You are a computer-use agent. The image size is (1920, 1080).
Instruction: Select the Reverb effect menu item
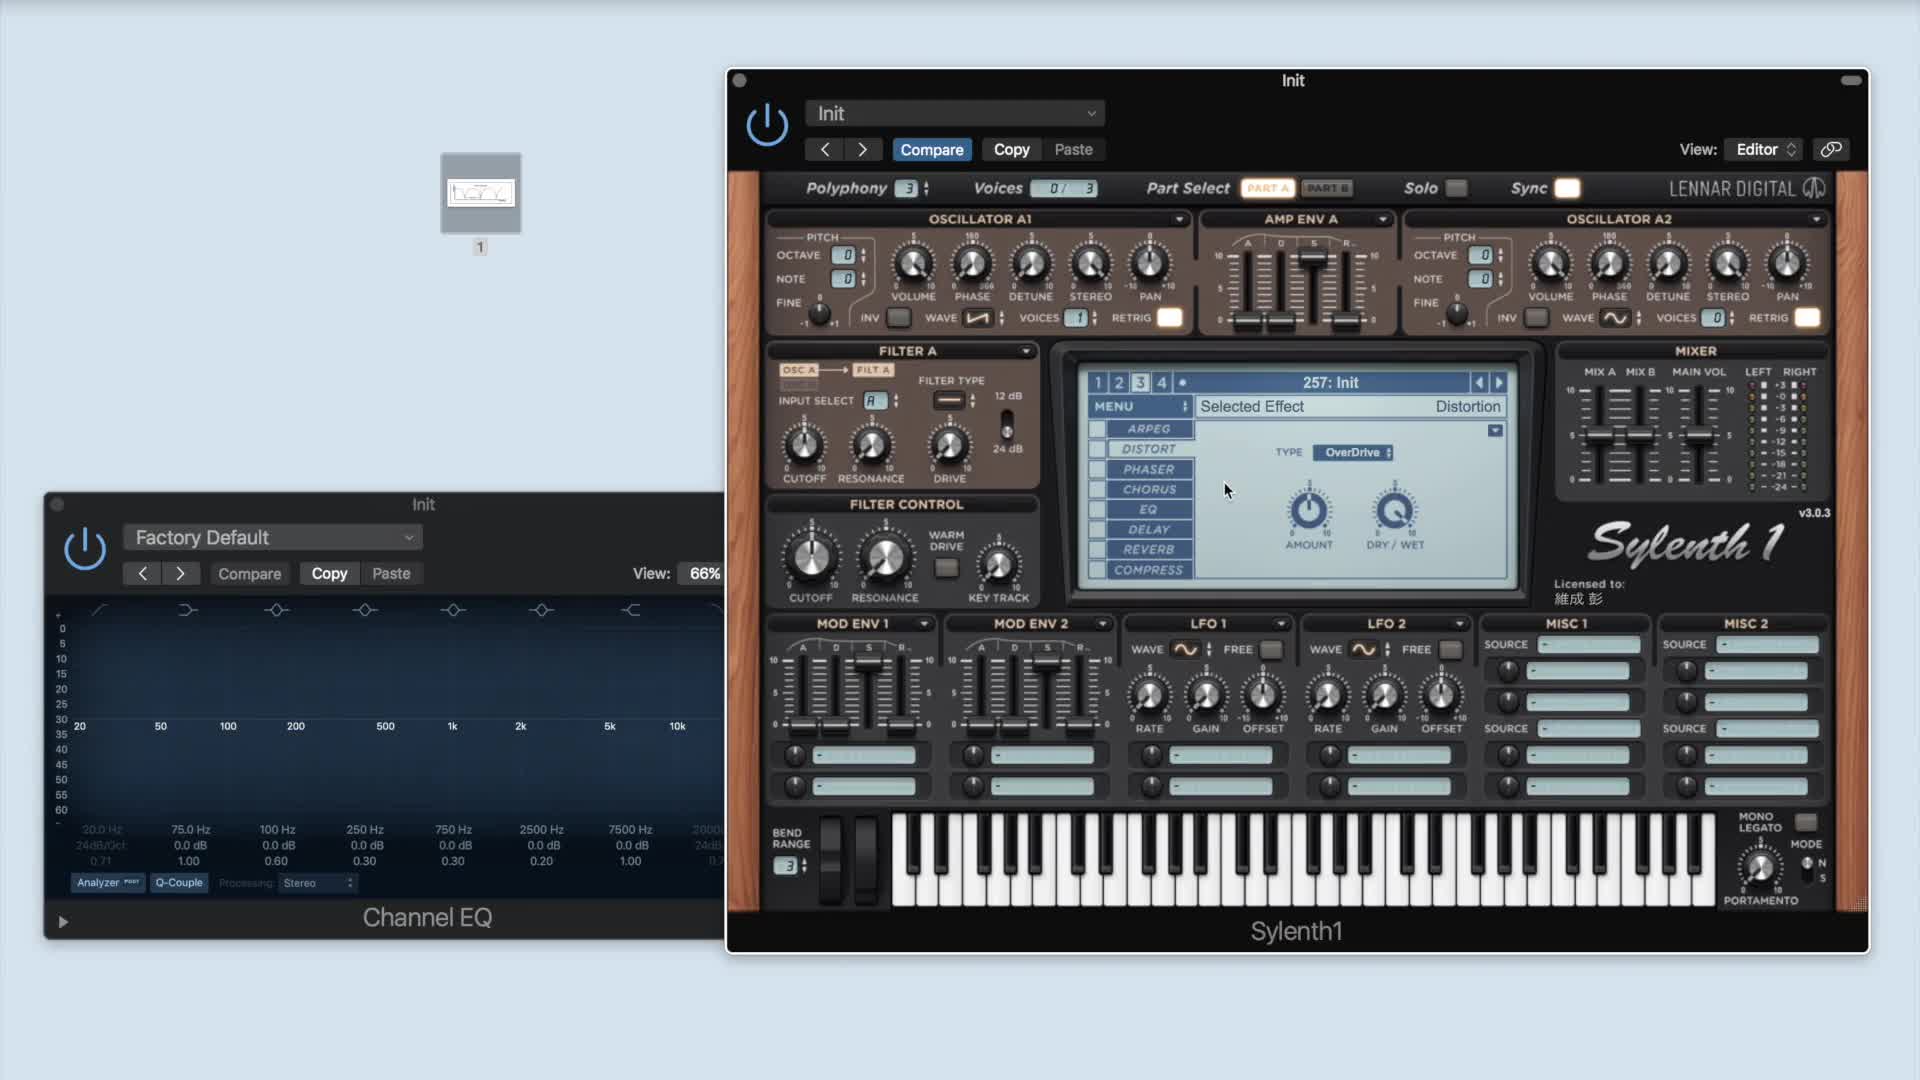point(1148,549)
